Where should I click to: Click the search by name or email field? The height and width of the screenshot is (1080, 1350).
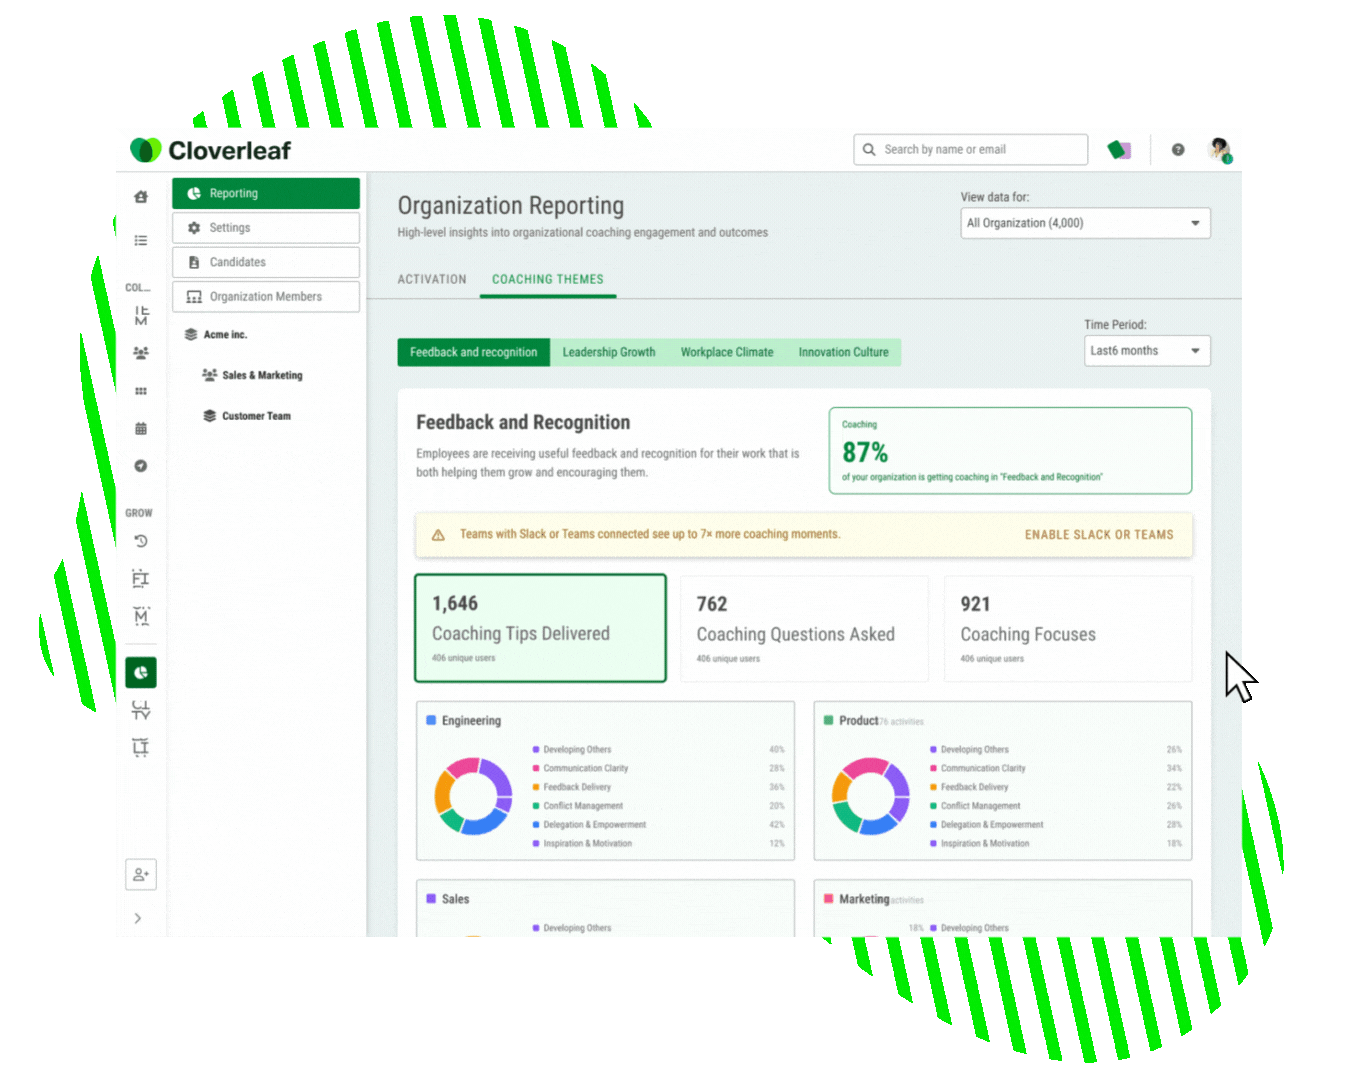coord(970,149)
